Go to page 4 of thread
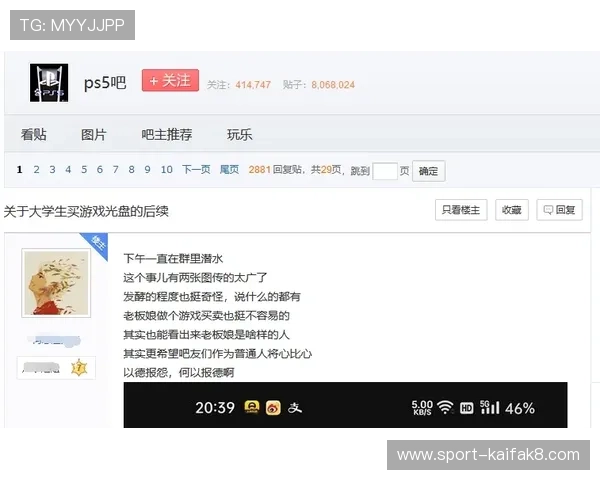Image resolution: width=600 pixels, height=480 pixels. click(x=68, y=169)
